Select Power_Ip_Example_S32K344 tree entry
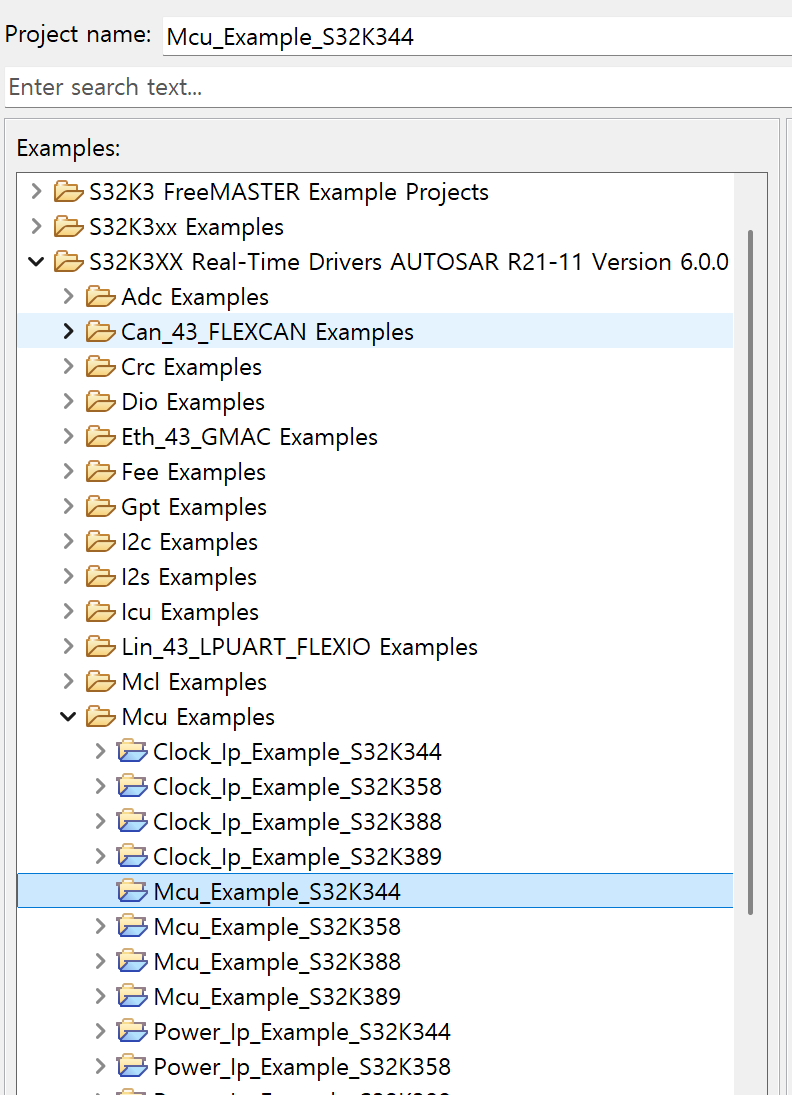Image resolution: width=792 pixels, height=1095 pixels. (x=302, y=1032)
